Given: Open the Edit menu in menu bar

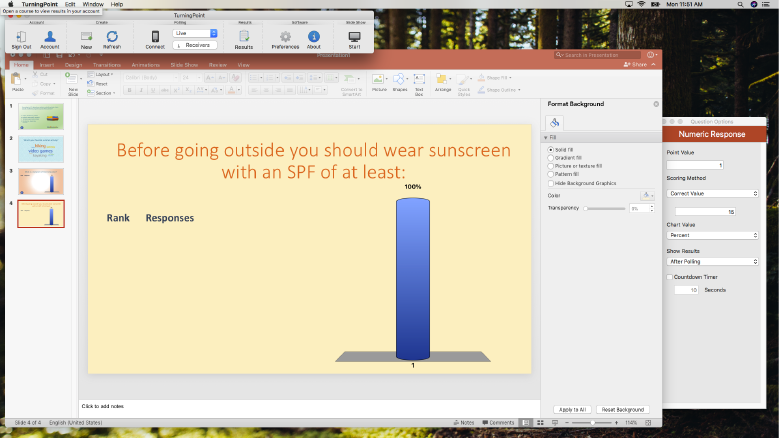Looking at the screenshot, I should point(70,4).
